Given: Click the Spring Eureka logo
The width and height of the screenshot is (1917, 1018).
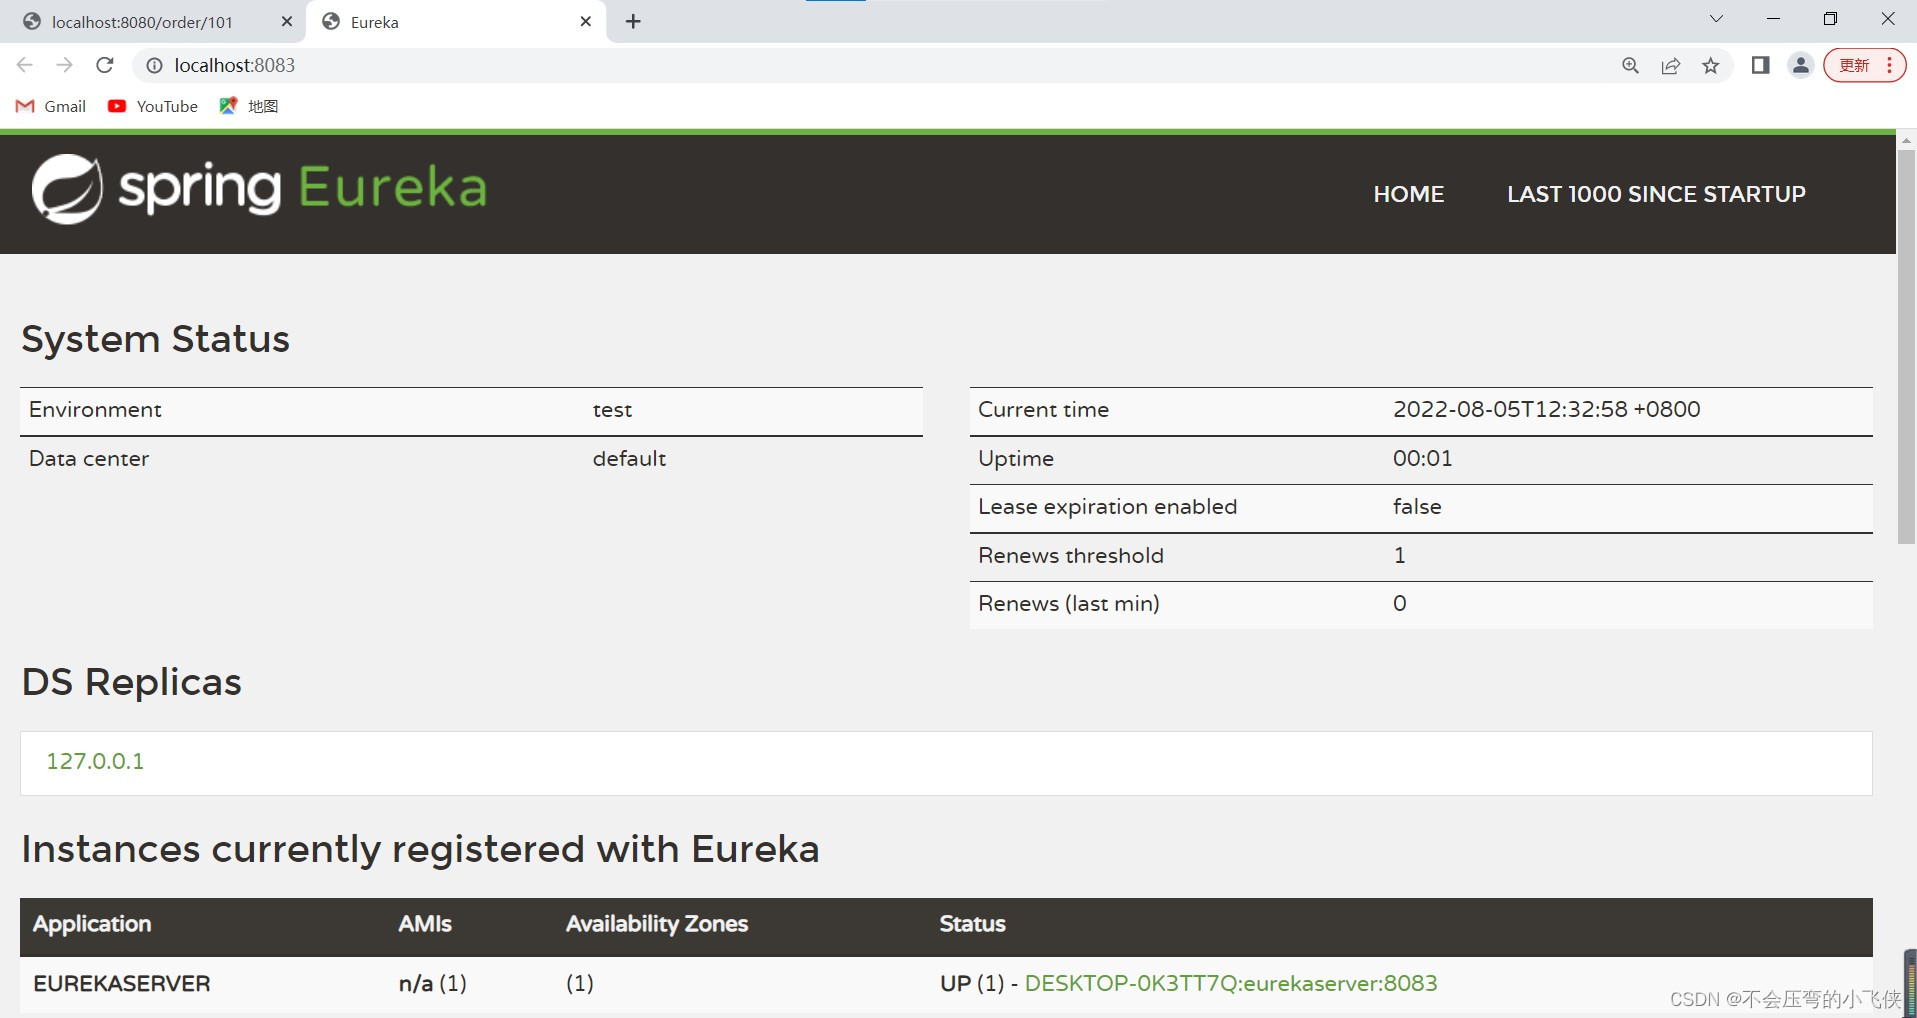Looking at the screenshot, I should click(x=259, y=188).
